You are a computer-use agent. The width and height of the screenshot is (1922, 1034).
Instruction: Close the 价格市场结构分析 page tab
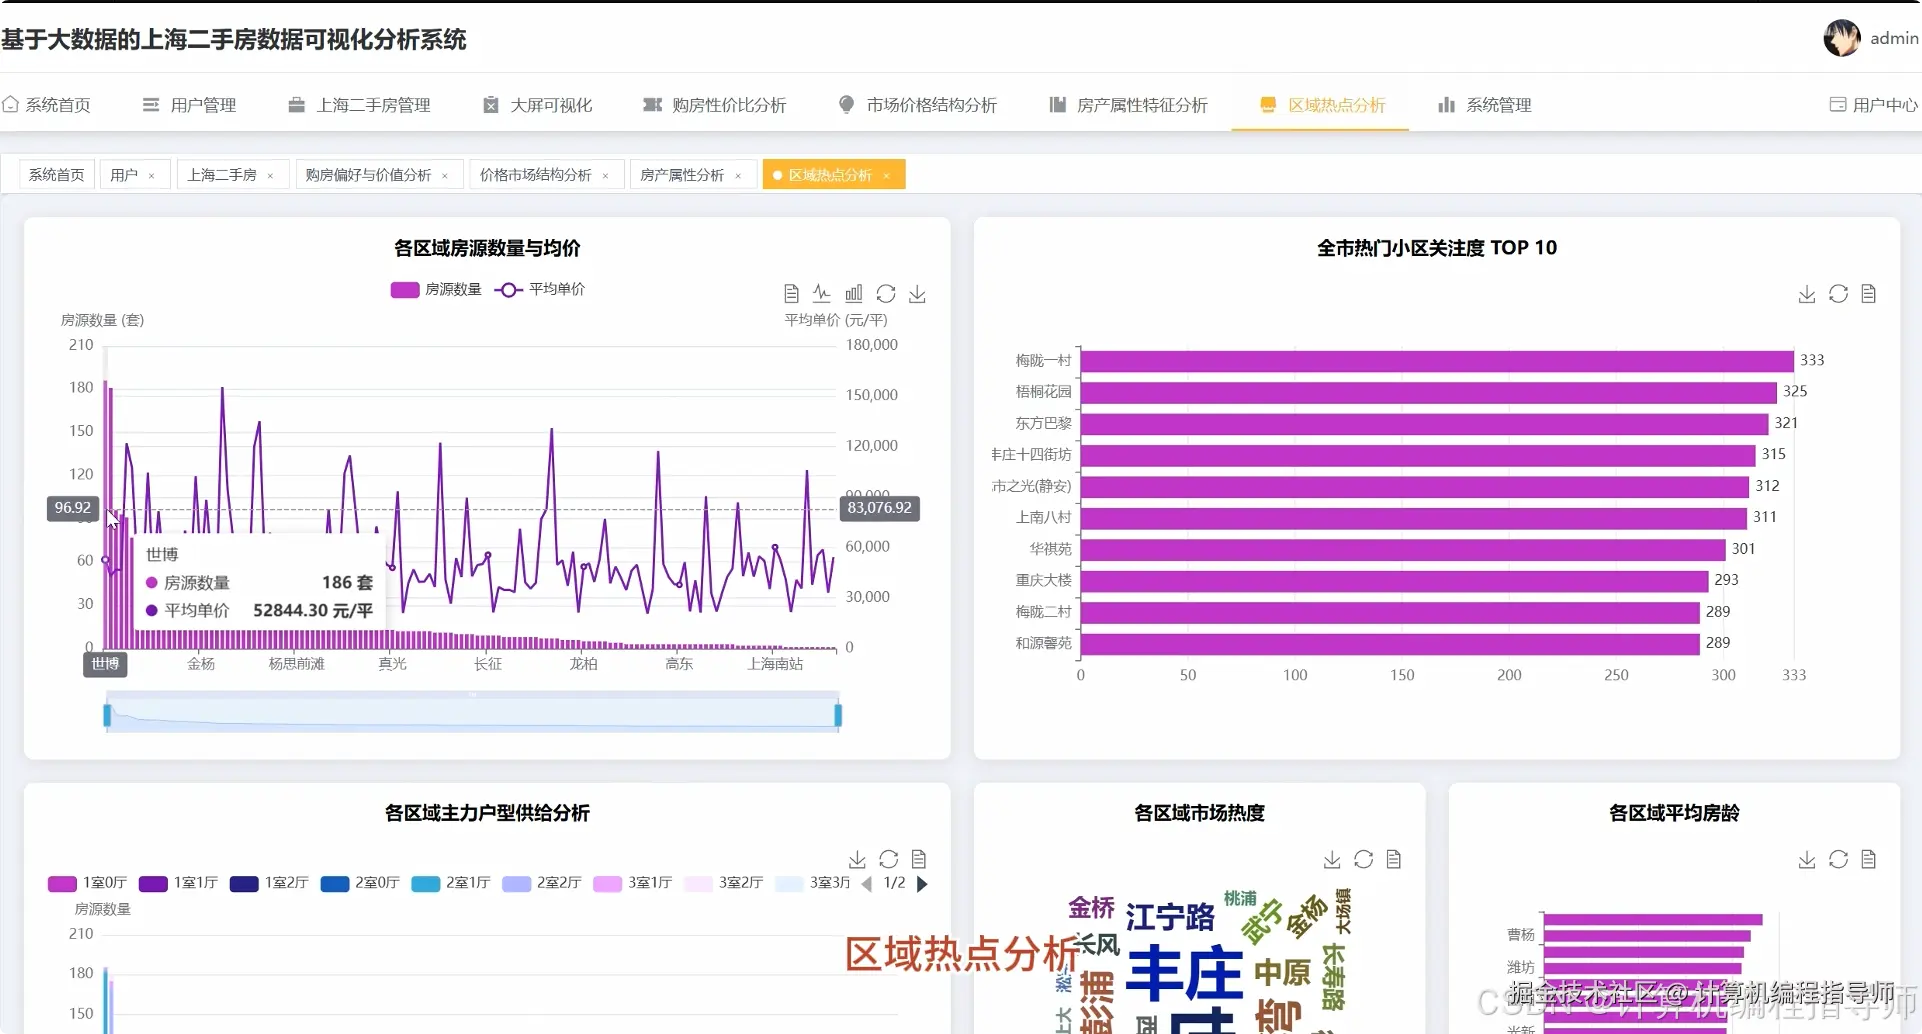606,176
